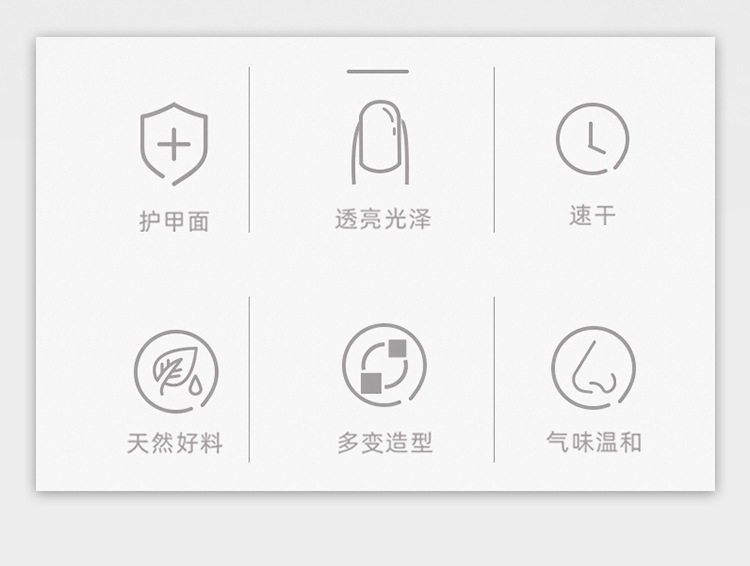
Task: Click the 天然好料 label
Action: click(x=175, y=443)
